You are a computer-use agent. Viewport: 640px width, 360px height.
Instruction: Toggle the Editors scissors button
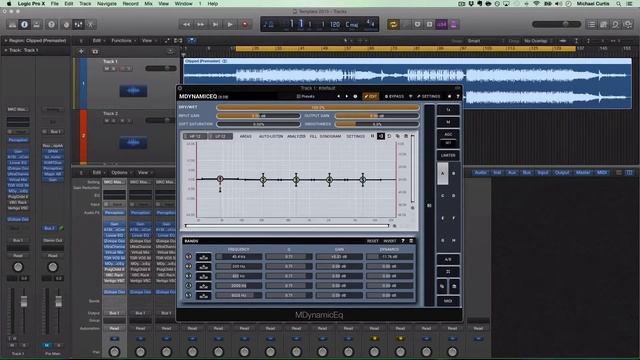[91, 24]
